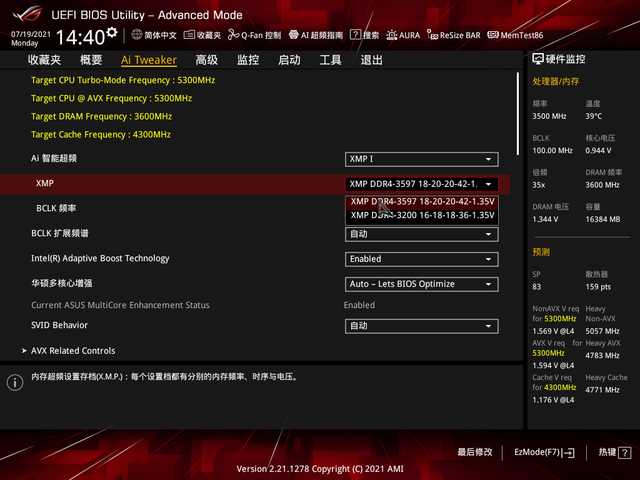Open the Ai 智能超频 dropdown

tap(421, 159)
